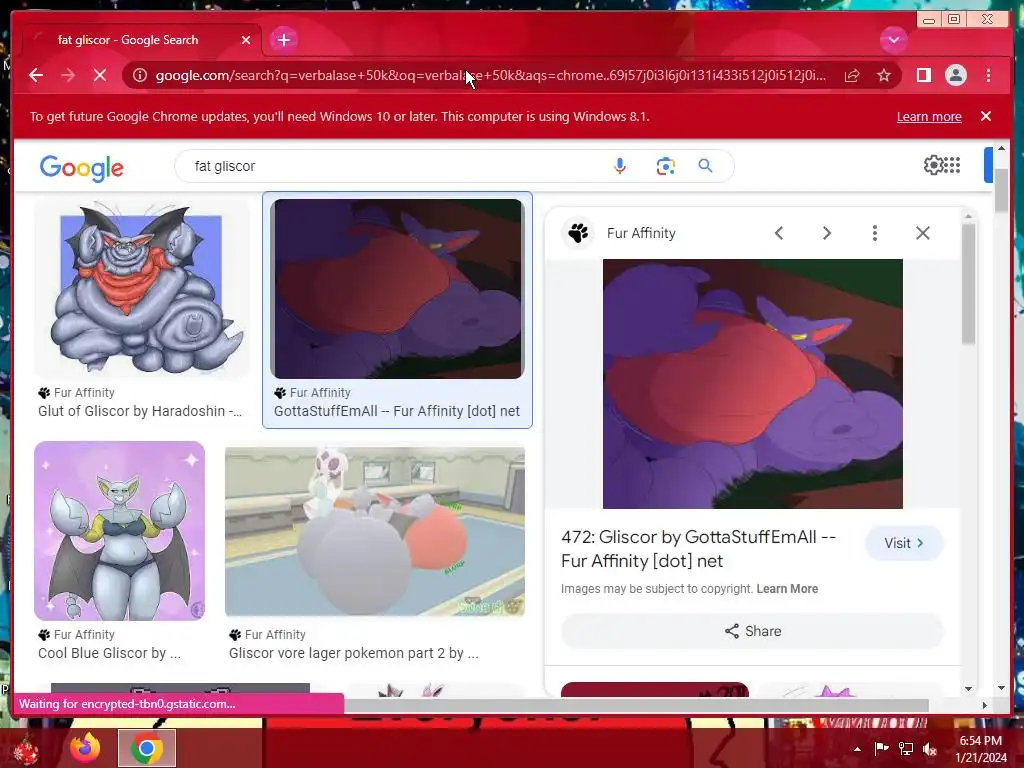Open 'GottaStuffEmAll -- Fur Affinity' result thumbnail
Image resolution: width=1024 pixels, height=768 pixels.
pyautogui.click(x=398, y=289)
